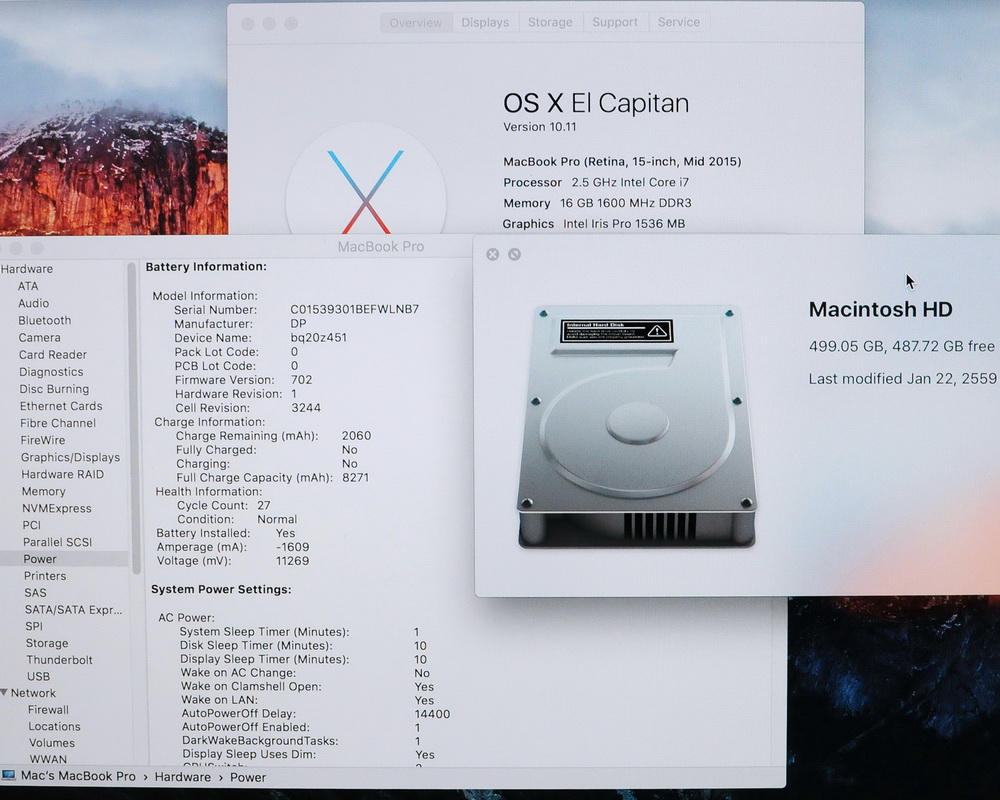The height and width of the screenshot is (800, 1000).
Task: Select PCI in the sidebar
Action: [x=31, y=525]
